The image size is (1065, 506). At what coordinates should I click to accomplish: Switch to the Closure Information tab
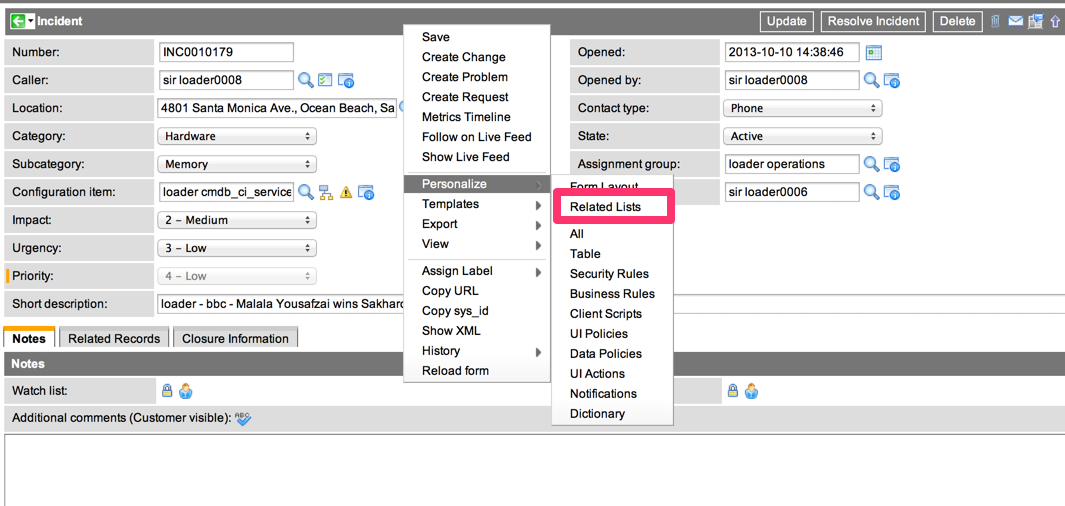pyautogui.click(x=235, y=339)
